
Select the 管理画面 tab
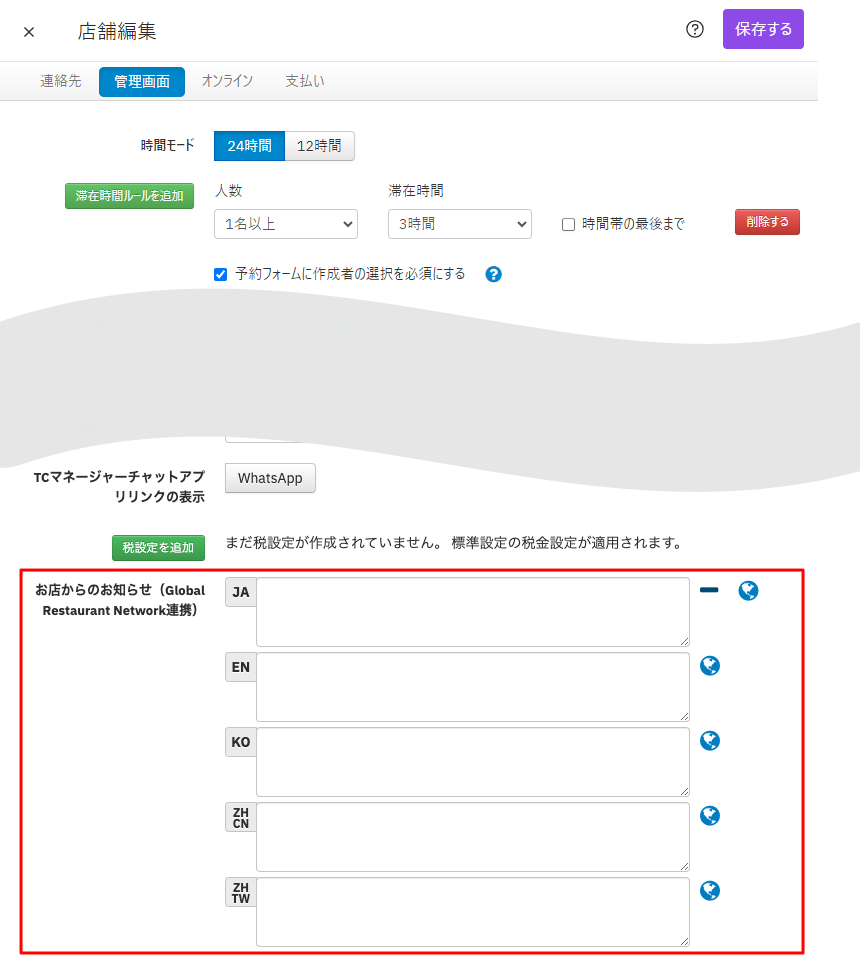[x=141, y=82]
